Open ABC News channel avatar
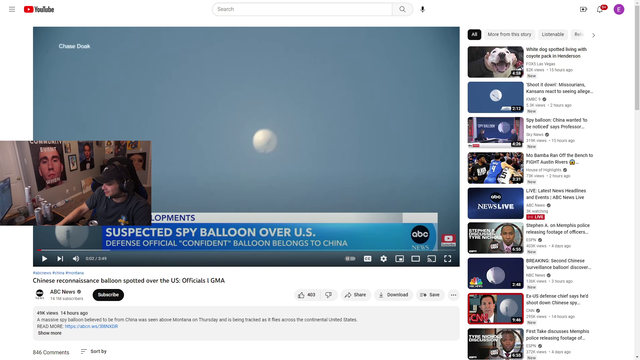 pos(40,294)
